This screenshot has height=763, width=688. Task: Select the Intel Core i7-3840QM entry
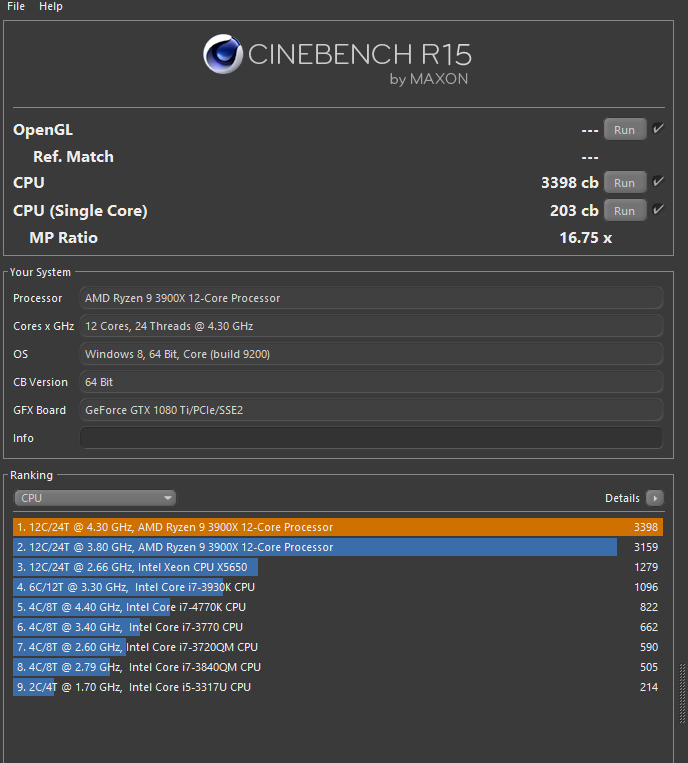pyautogui.click(x=338, y=667)
